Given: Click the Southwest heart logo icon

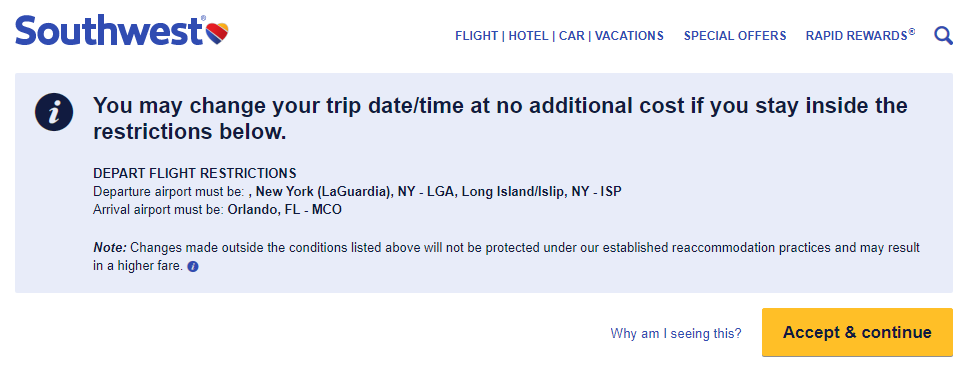Looking at the screenshot, I should pyautogui.click(x=218, y=31).
